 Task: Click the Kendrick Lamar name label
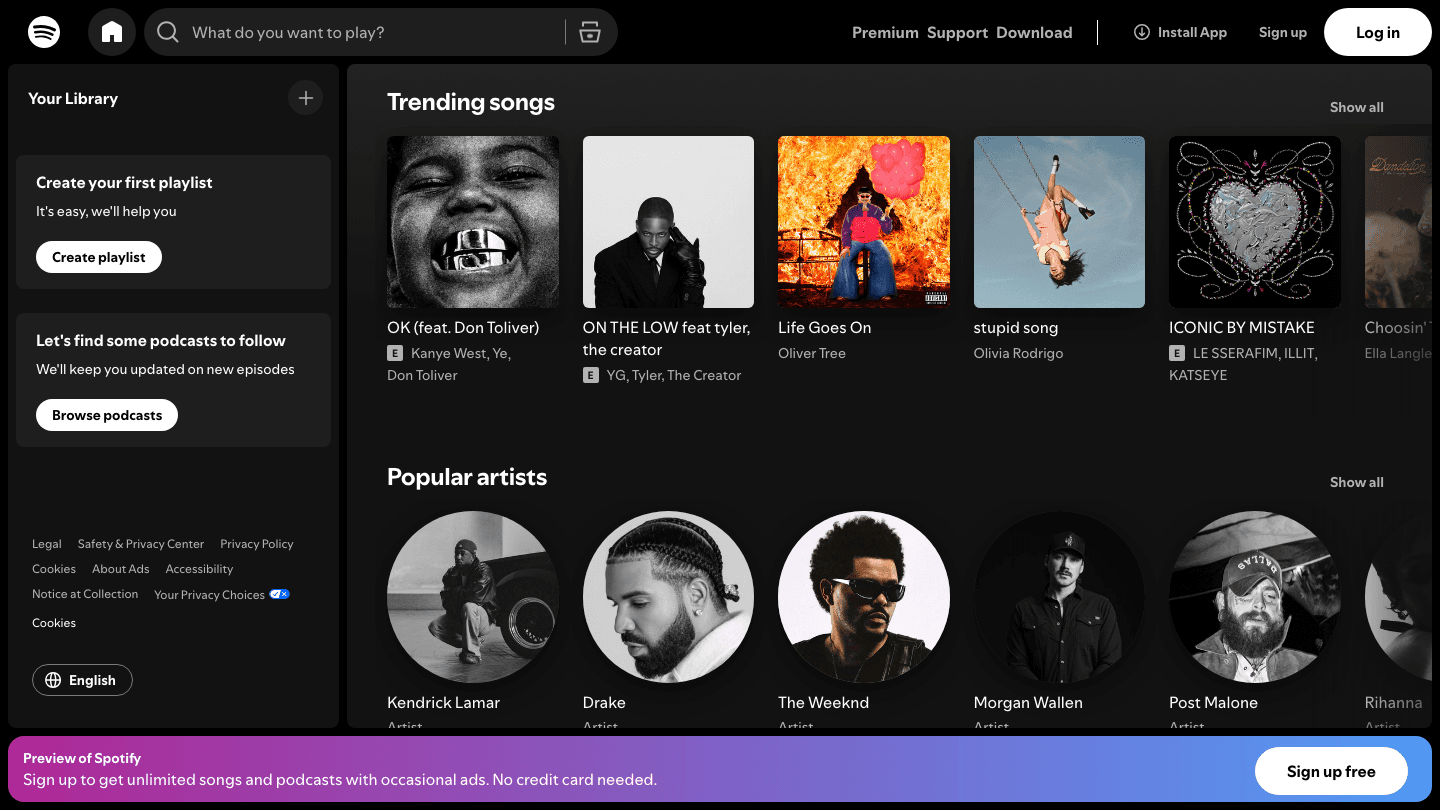pyautogui.click(x=444, y=702)
